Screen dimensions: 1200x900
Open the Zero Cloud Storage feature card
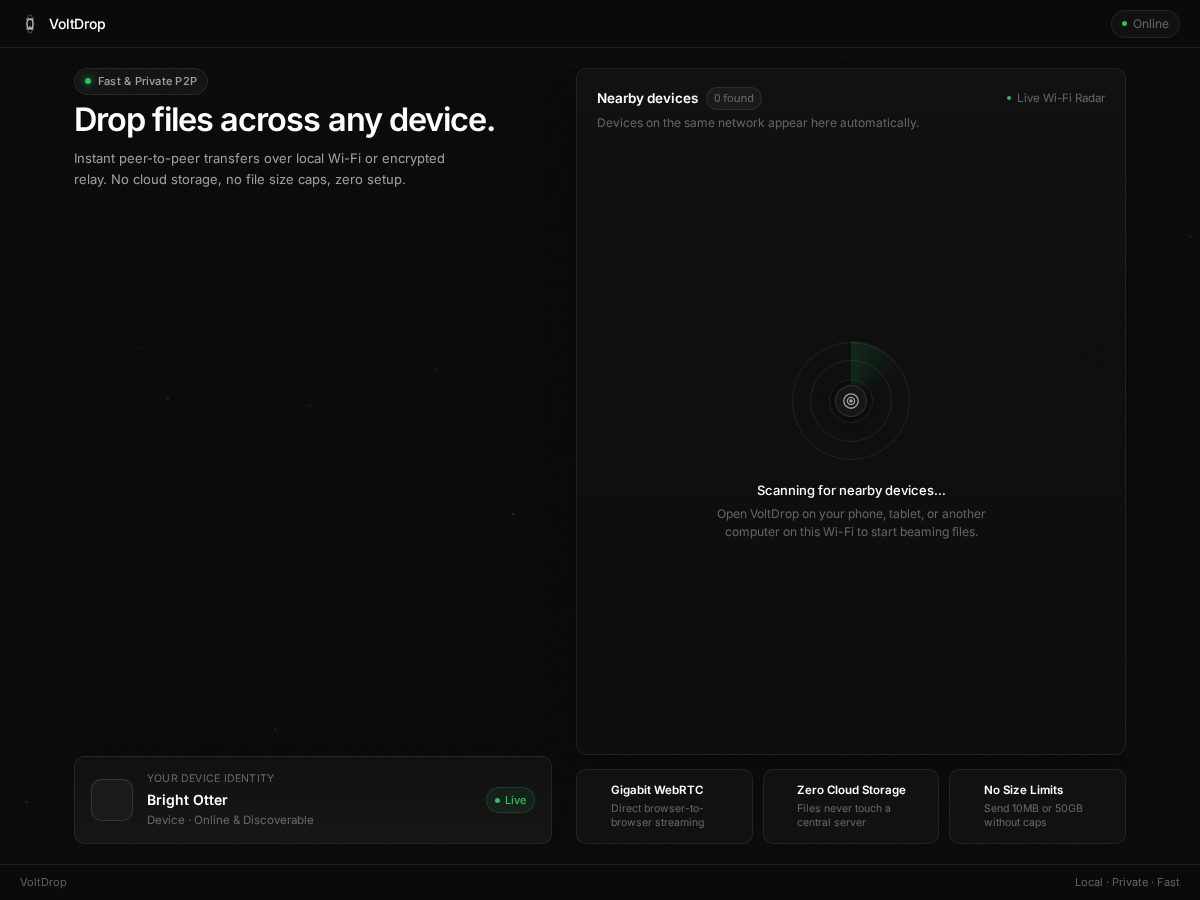(851, 806)
